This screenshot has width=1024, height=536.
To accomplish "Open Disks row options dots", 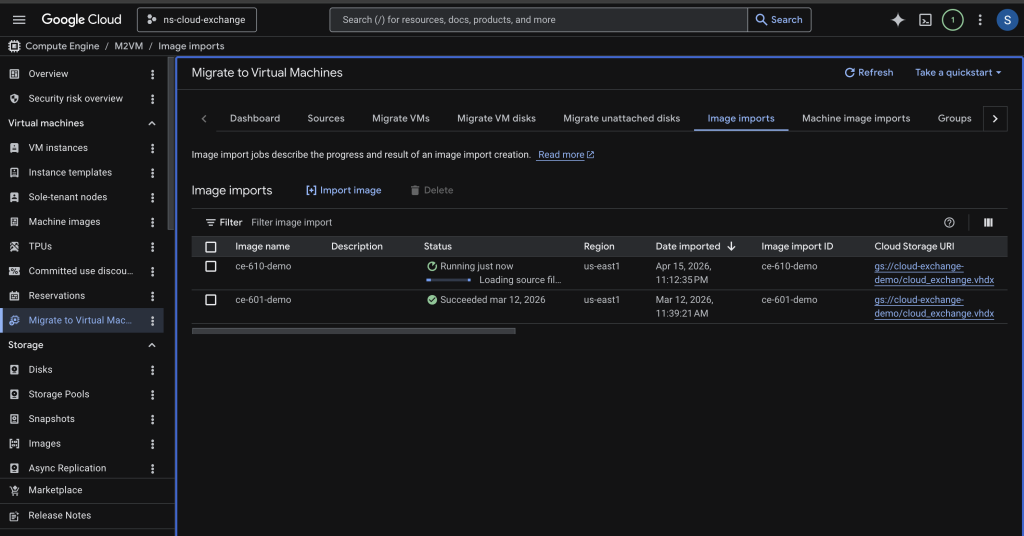I will point(152,370).
